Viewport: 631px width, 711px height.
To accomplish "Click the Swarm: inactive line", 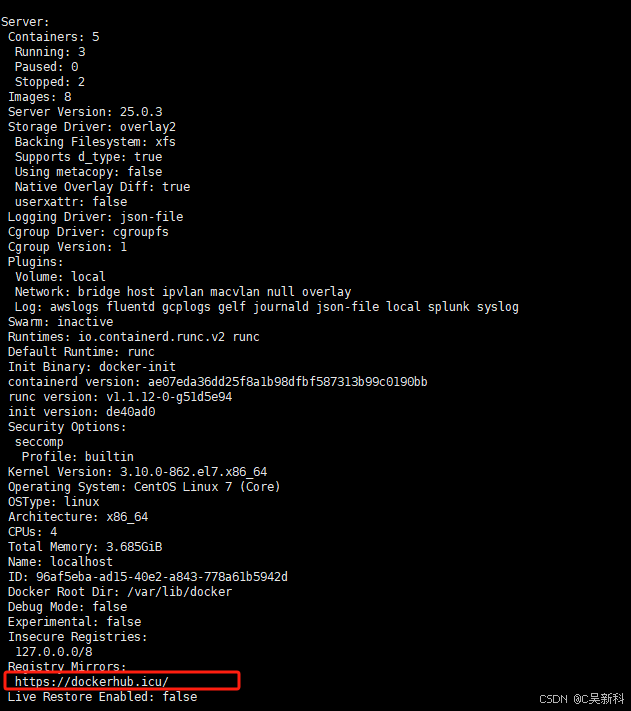I will [x=60, y=322].
